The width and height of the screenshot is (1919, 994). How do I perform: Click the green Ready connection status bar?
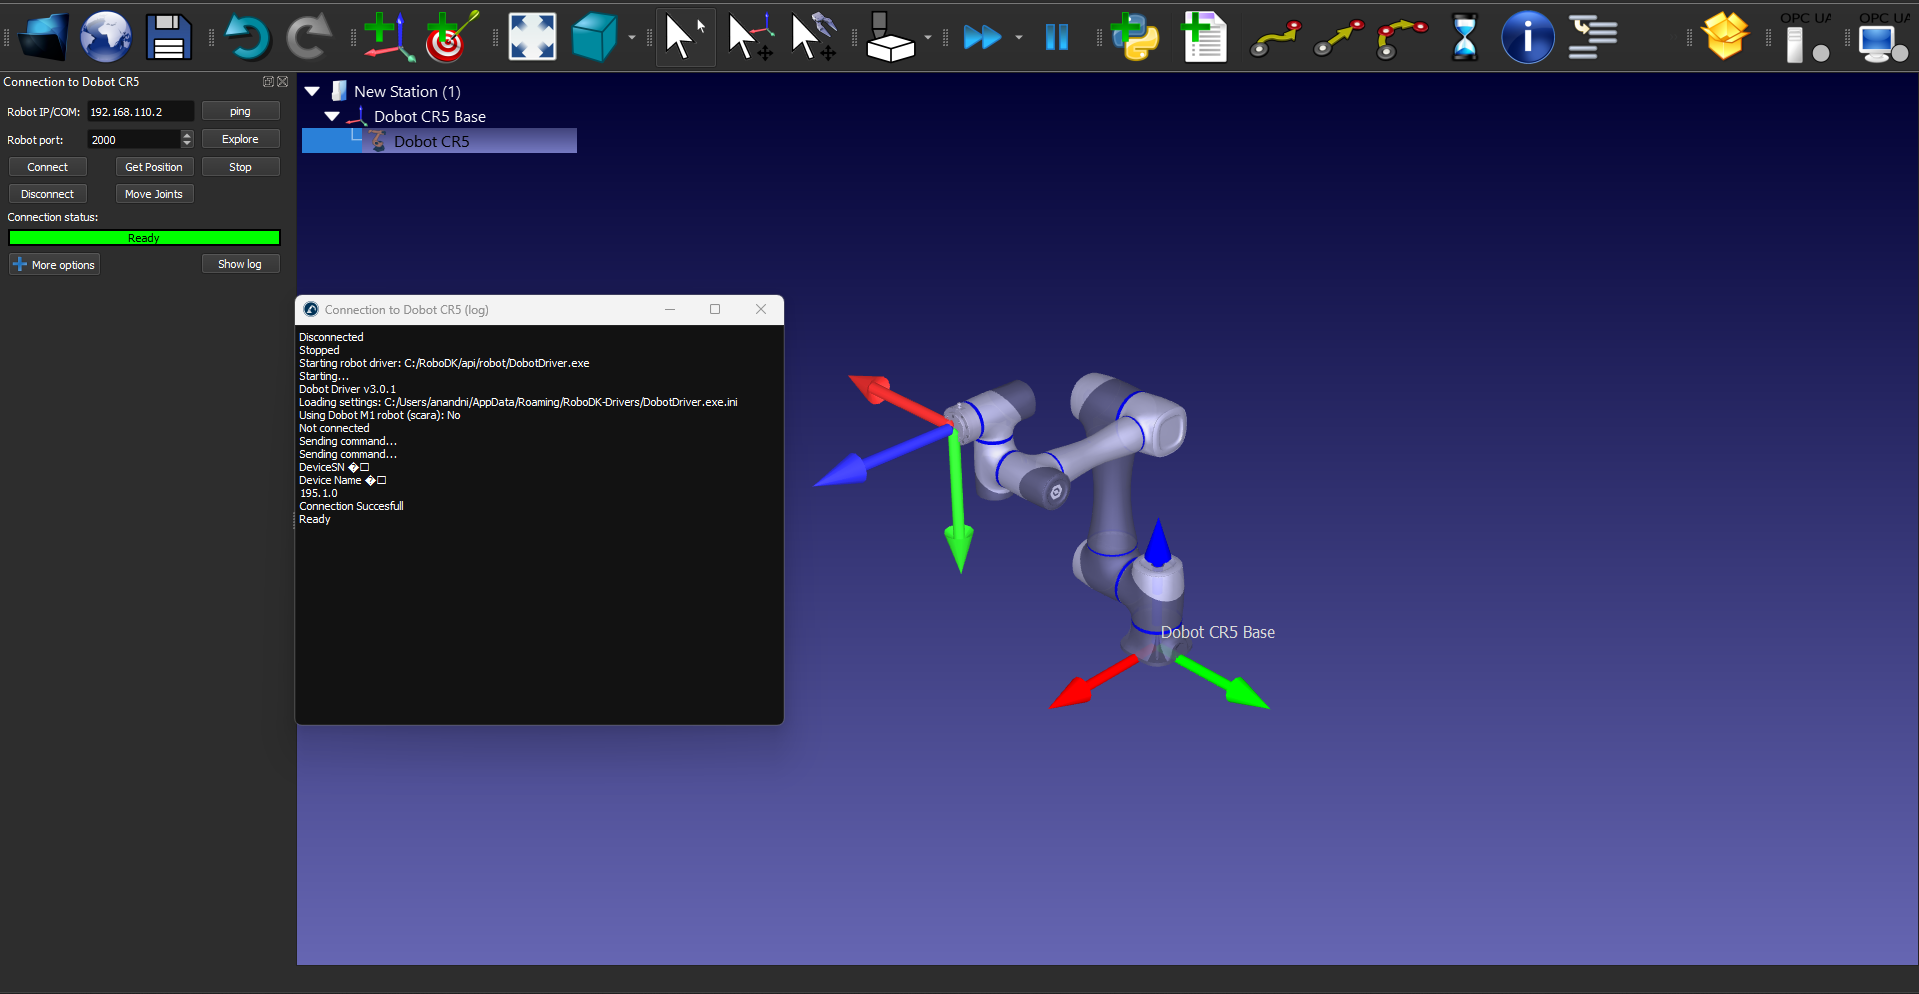144,238
